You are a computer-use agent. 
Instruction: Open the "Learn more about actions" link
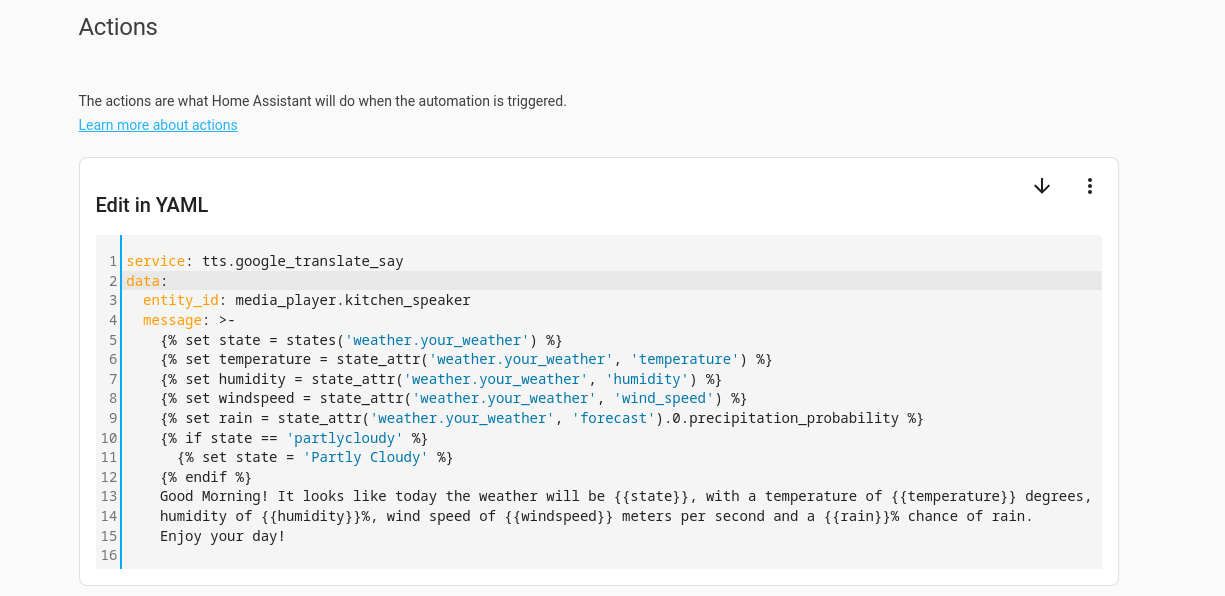pos(158,125)
